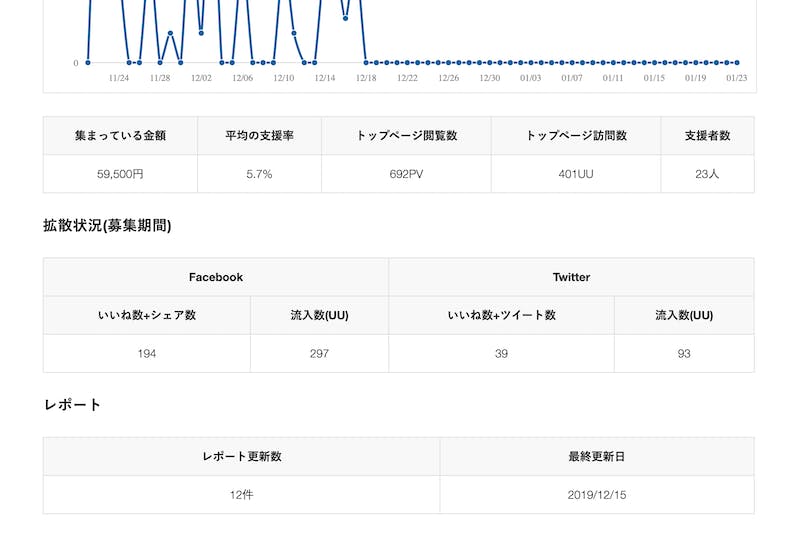
Task: Click the 01/23 date label on the chart axis
Action: point(737,78)
